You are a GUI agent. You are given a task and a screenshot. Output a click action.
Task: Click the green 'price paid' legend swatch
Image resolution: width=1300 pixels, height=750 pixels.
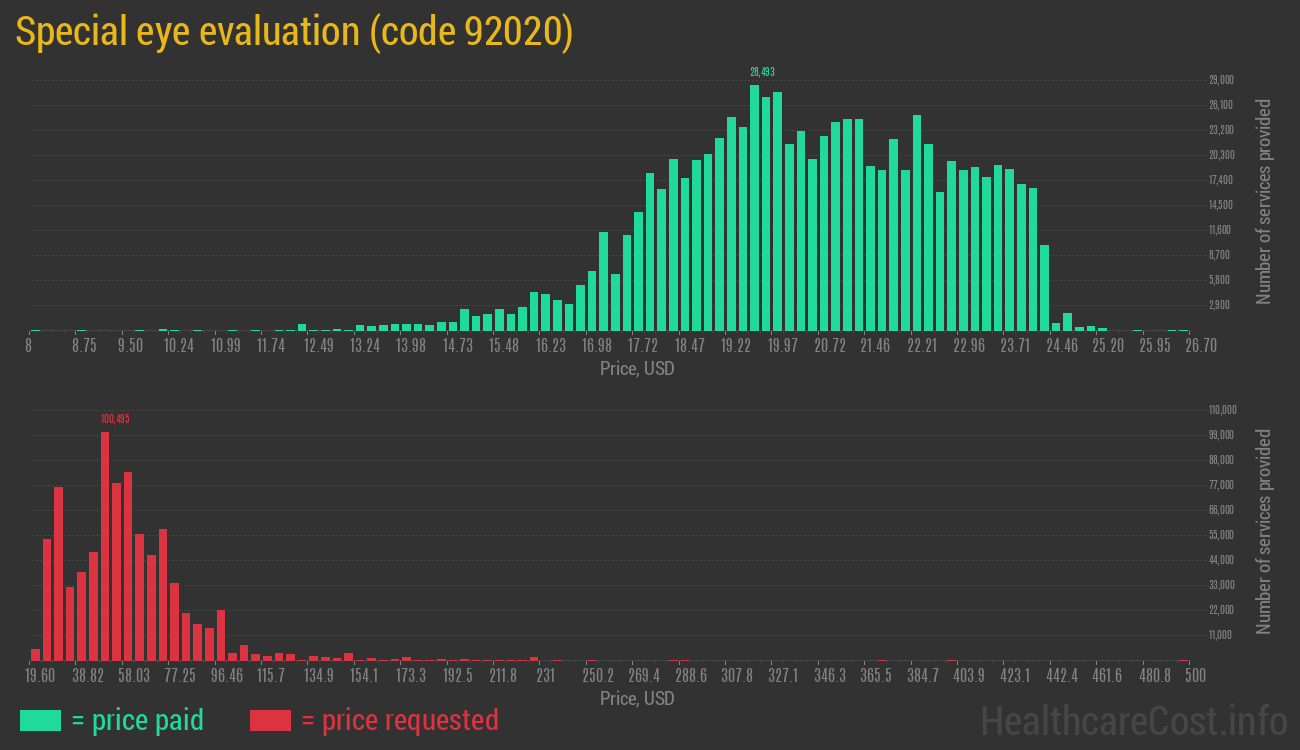coord(40,720)
